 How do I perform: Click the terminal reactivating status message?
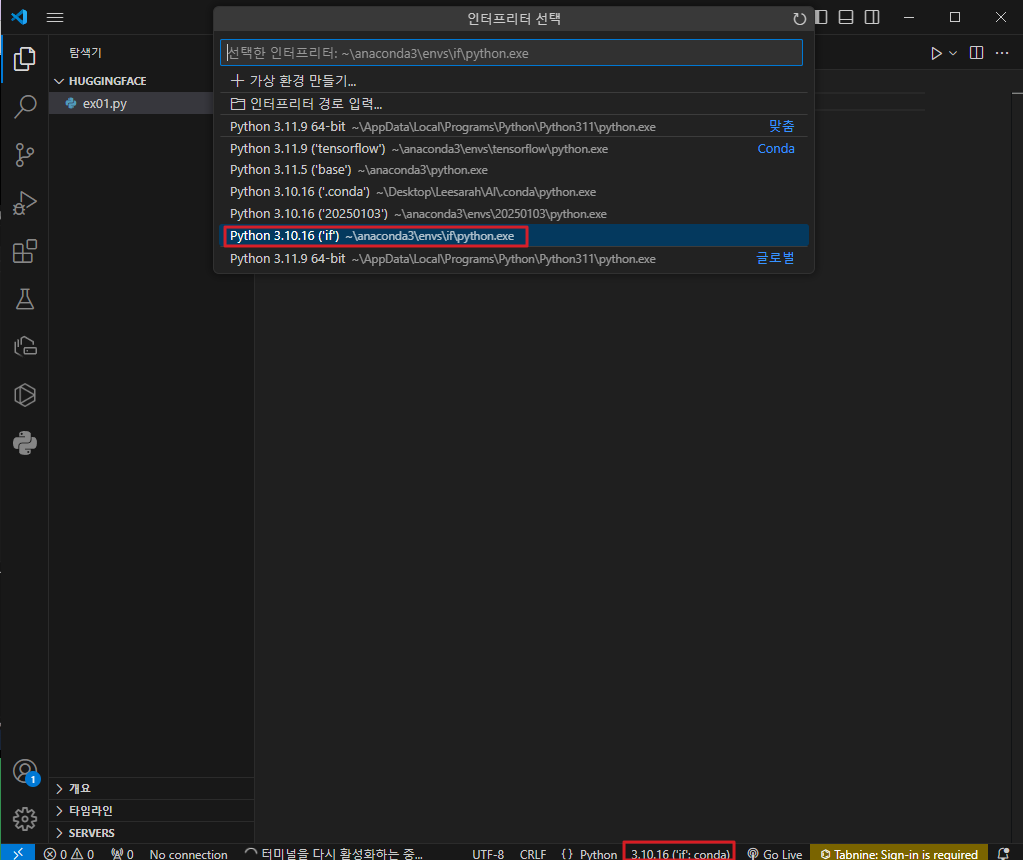333,853
